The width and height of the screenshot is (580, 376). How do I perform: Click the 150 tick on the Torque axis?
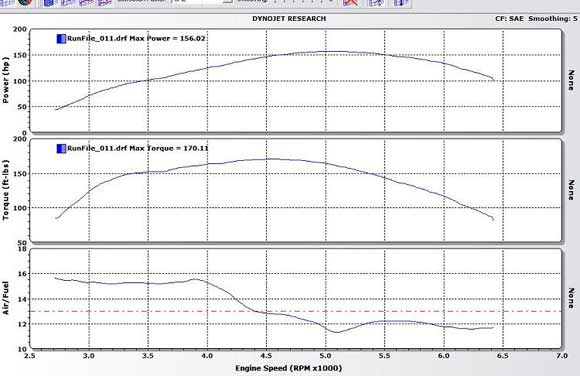[20, 174]
